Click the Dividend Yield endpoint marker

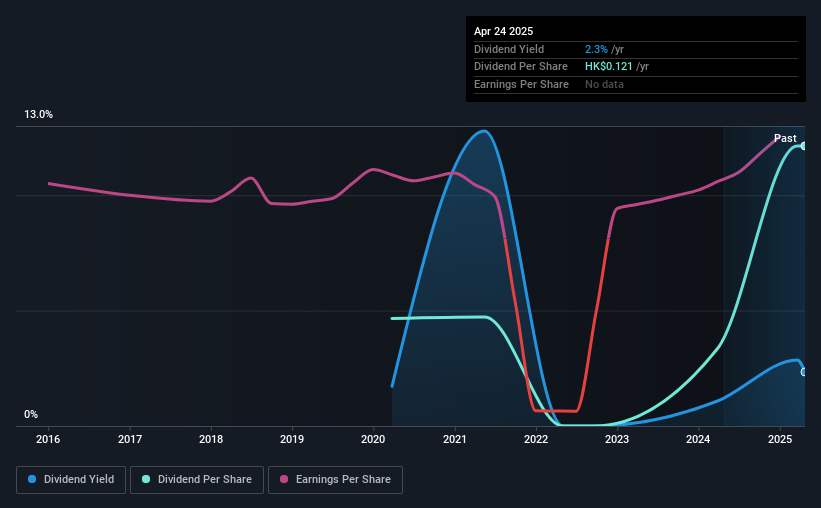pos(804,372)
